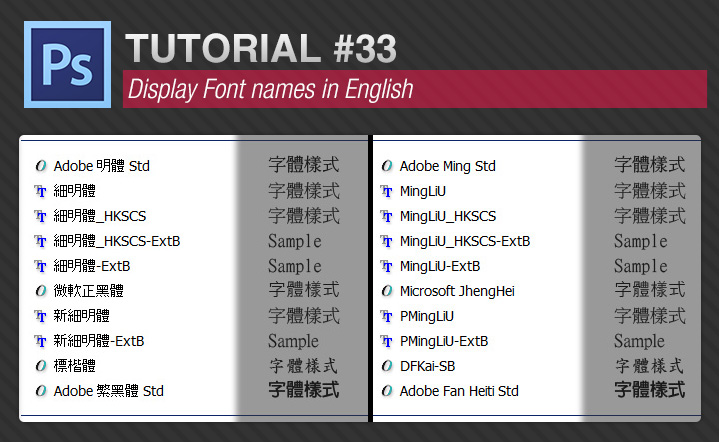The height and width of the screenshot is (442, 719).
Task: Click the 'Display Font names in English' banner
Action: pyautogui.click(x=270, y=89)
